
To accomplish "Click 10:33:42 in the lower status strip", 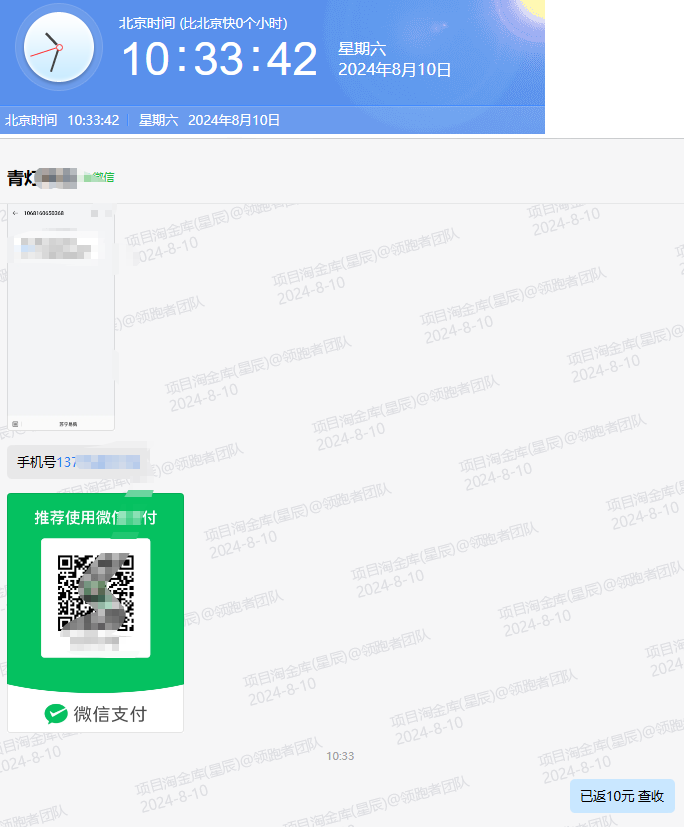I will 93,120.
